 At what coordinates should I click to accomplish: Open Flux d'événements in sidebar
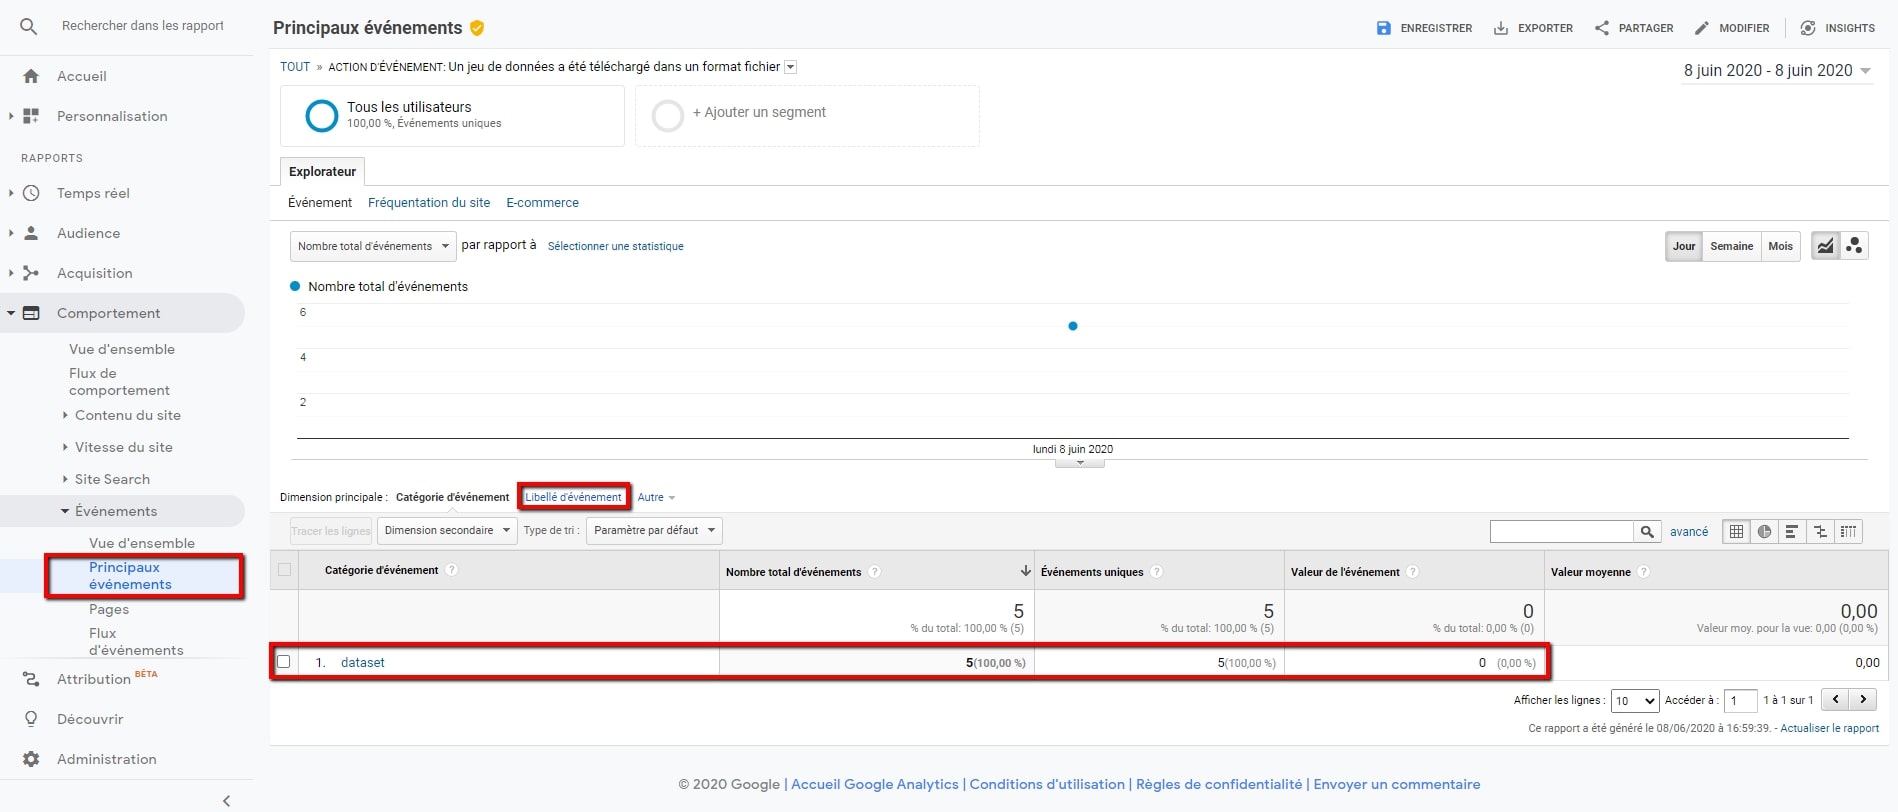coord(136,642)
